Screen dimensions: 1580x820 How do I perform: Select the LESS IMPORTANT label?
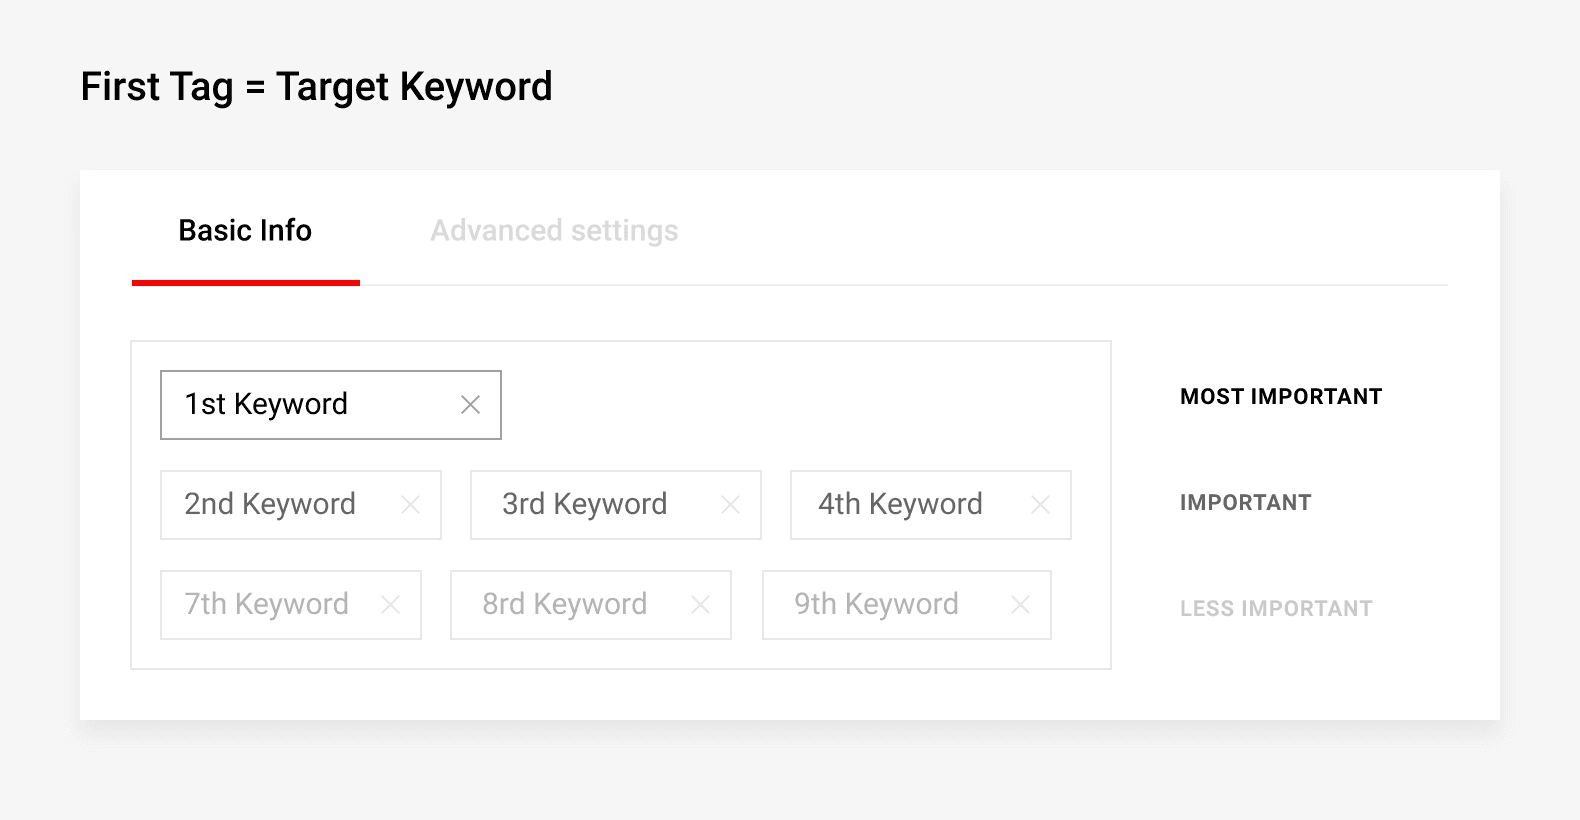pyautogui.click(x=1276, y=608)
